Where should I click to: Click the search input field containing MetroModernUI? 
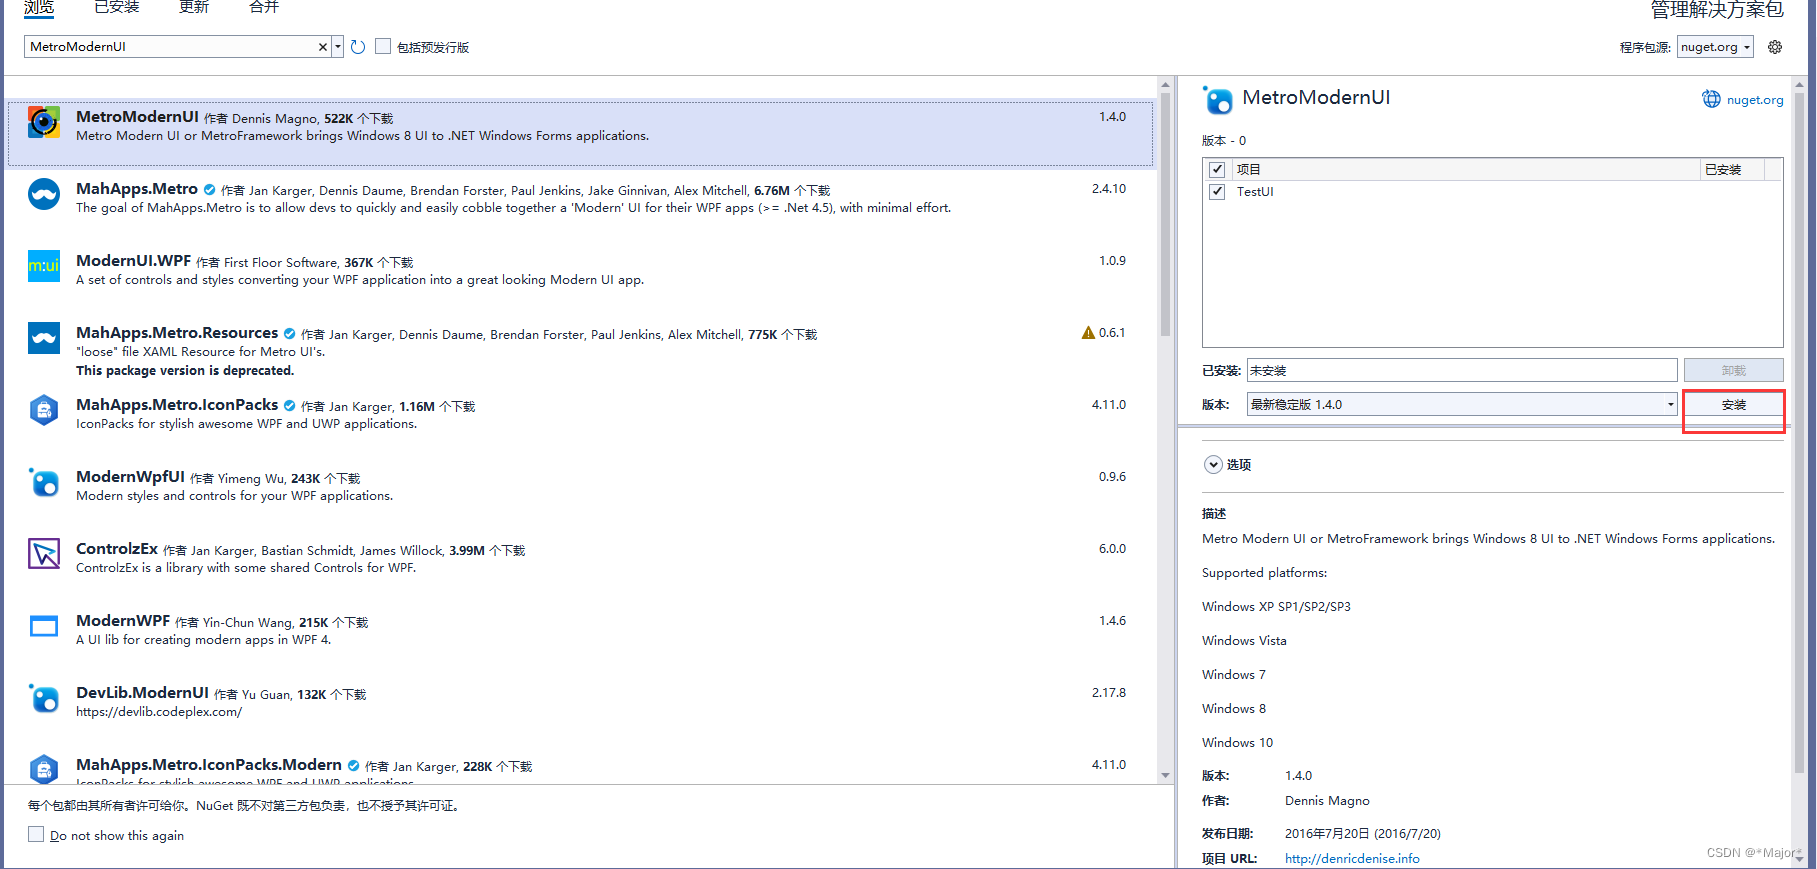click(x=170, y=47)
